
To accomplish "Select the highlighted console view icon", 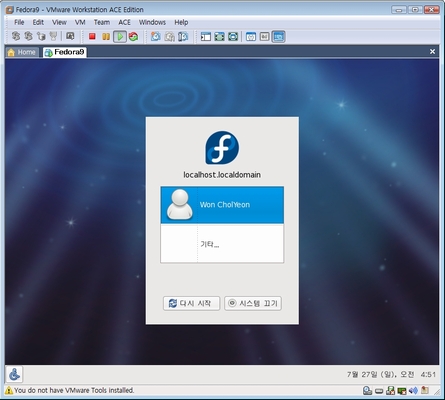I will (x=278, y=37).
